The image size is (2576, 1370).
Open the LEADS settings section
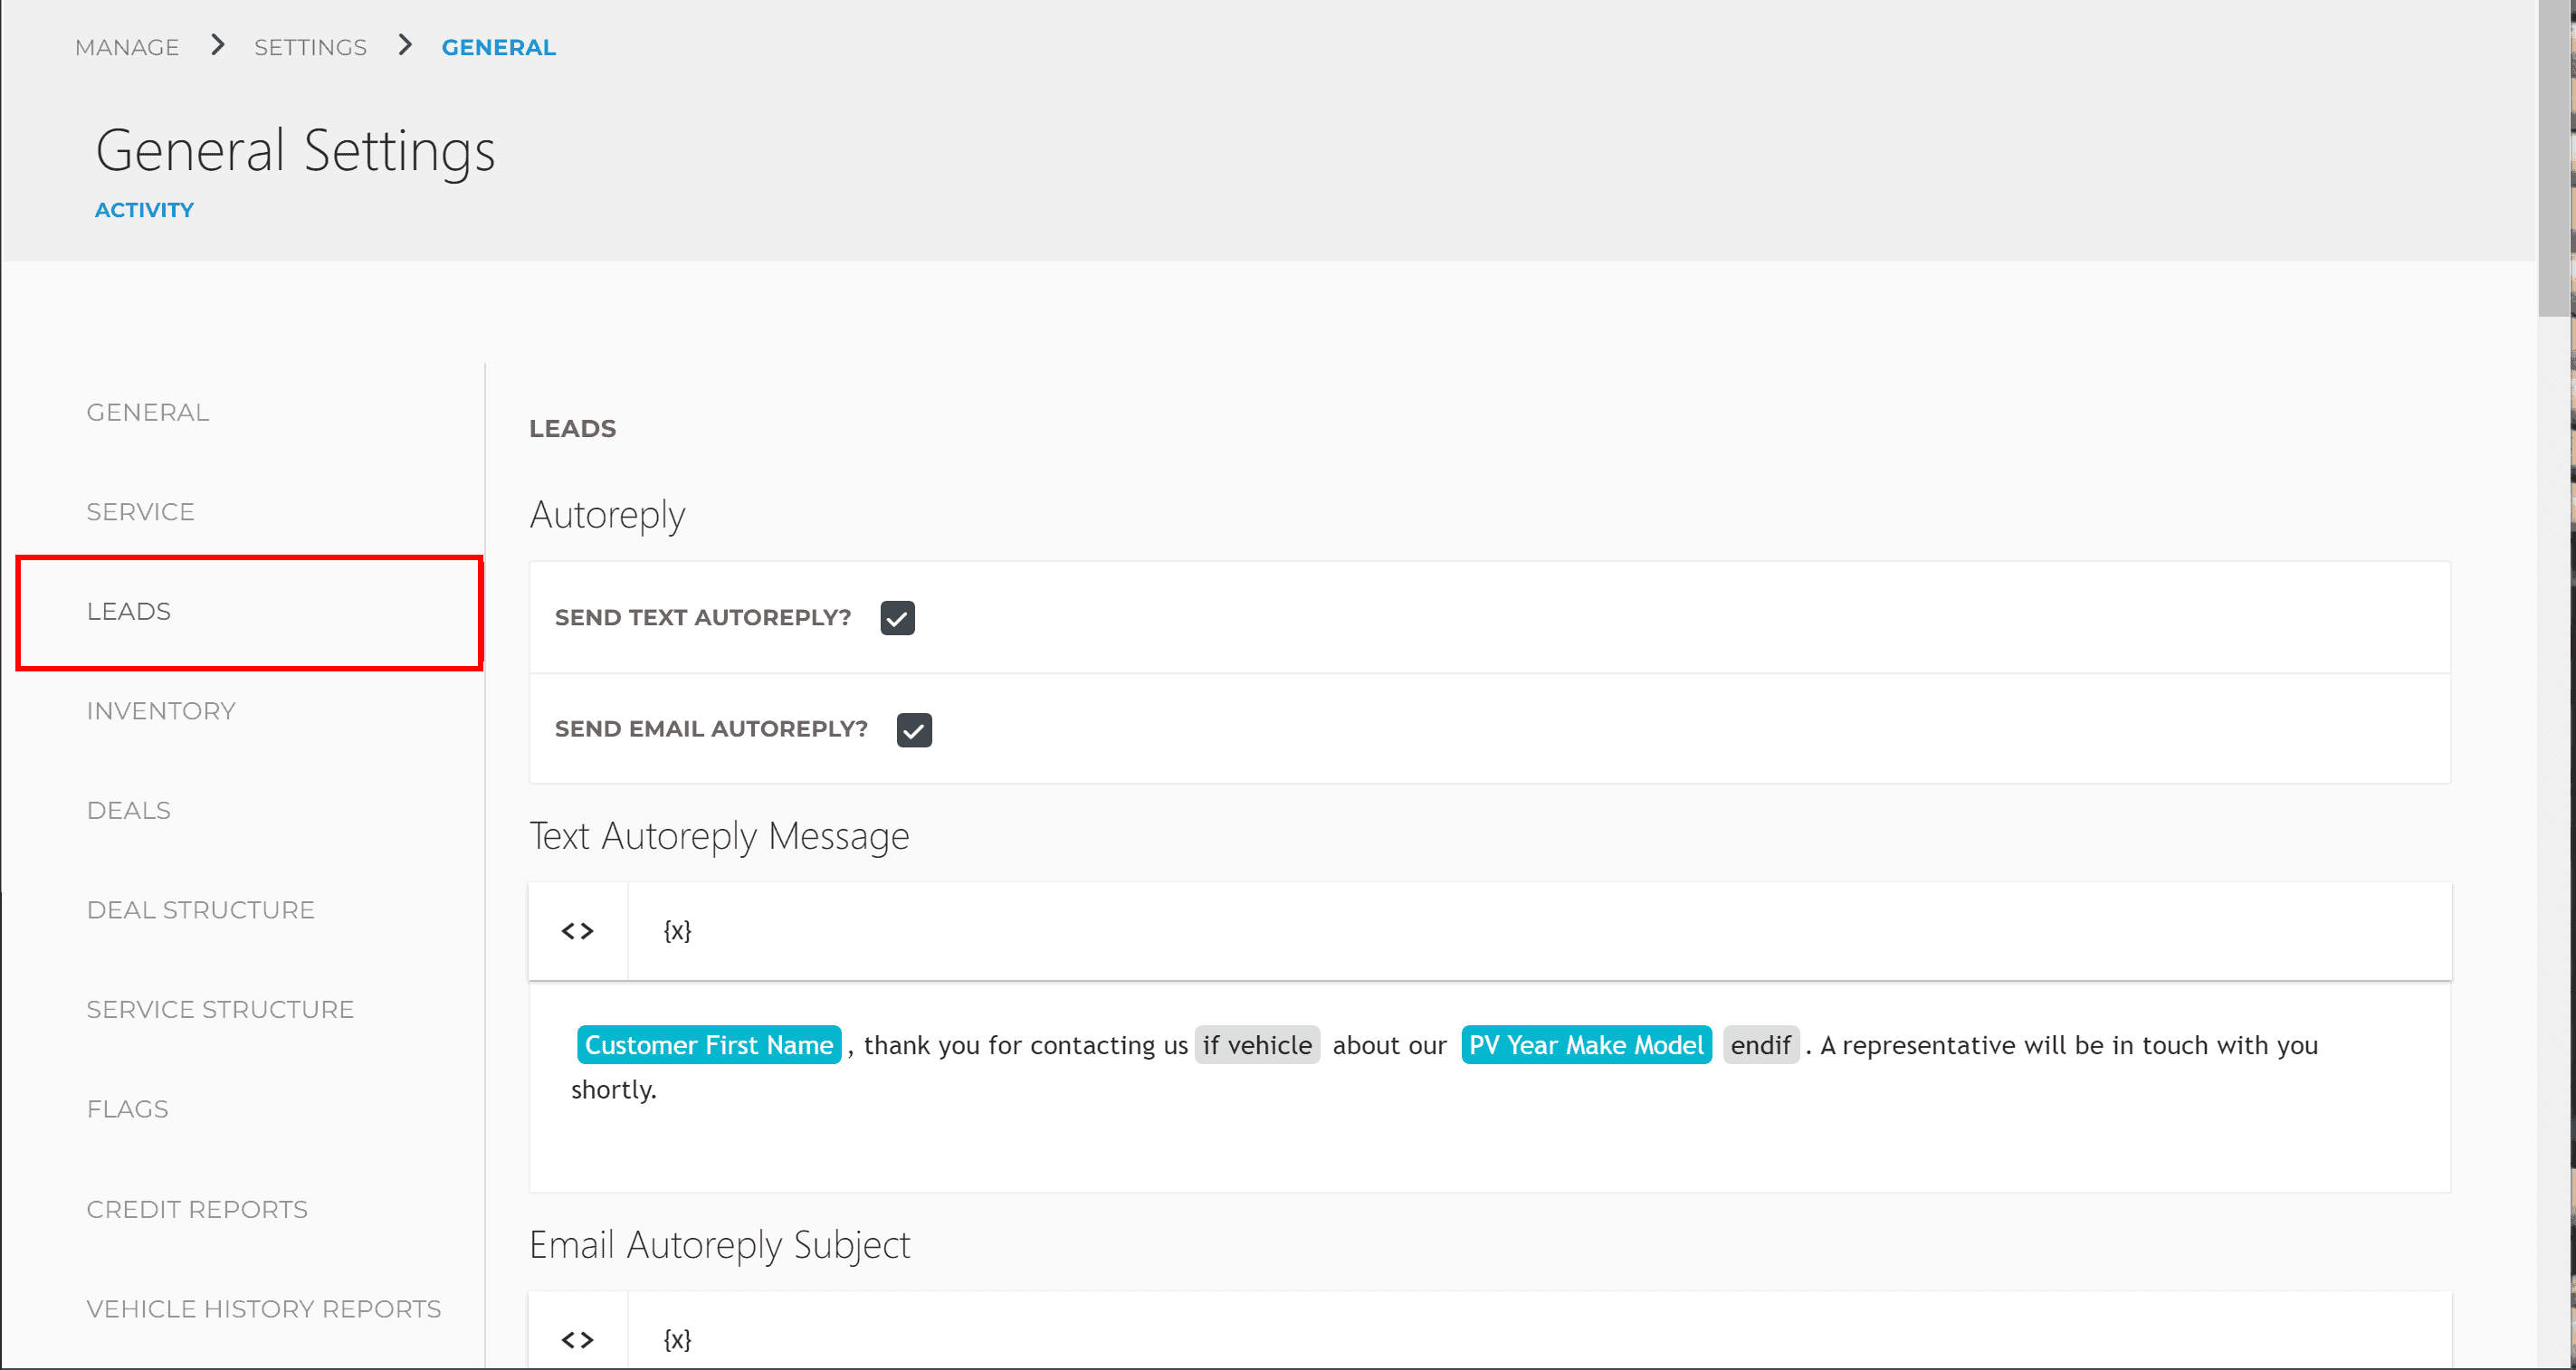tap(129, 611)
